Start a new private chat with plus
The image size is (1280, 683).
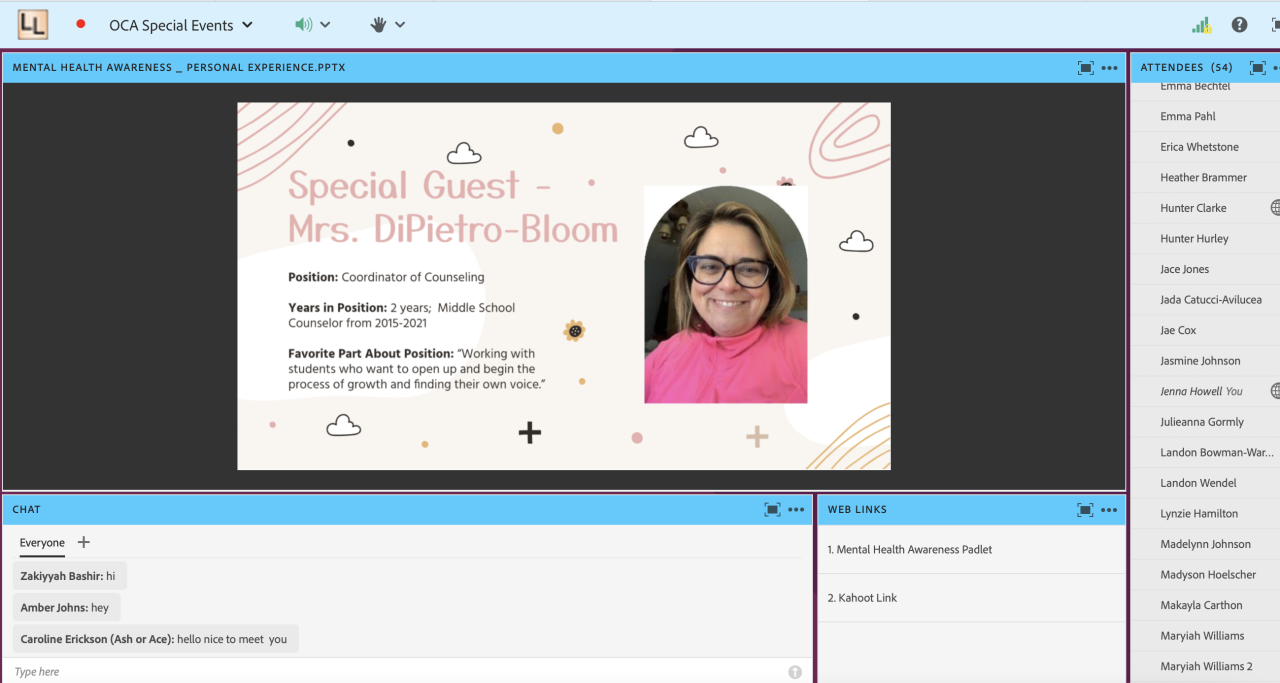pyautogui.click(x=84, y=542)
